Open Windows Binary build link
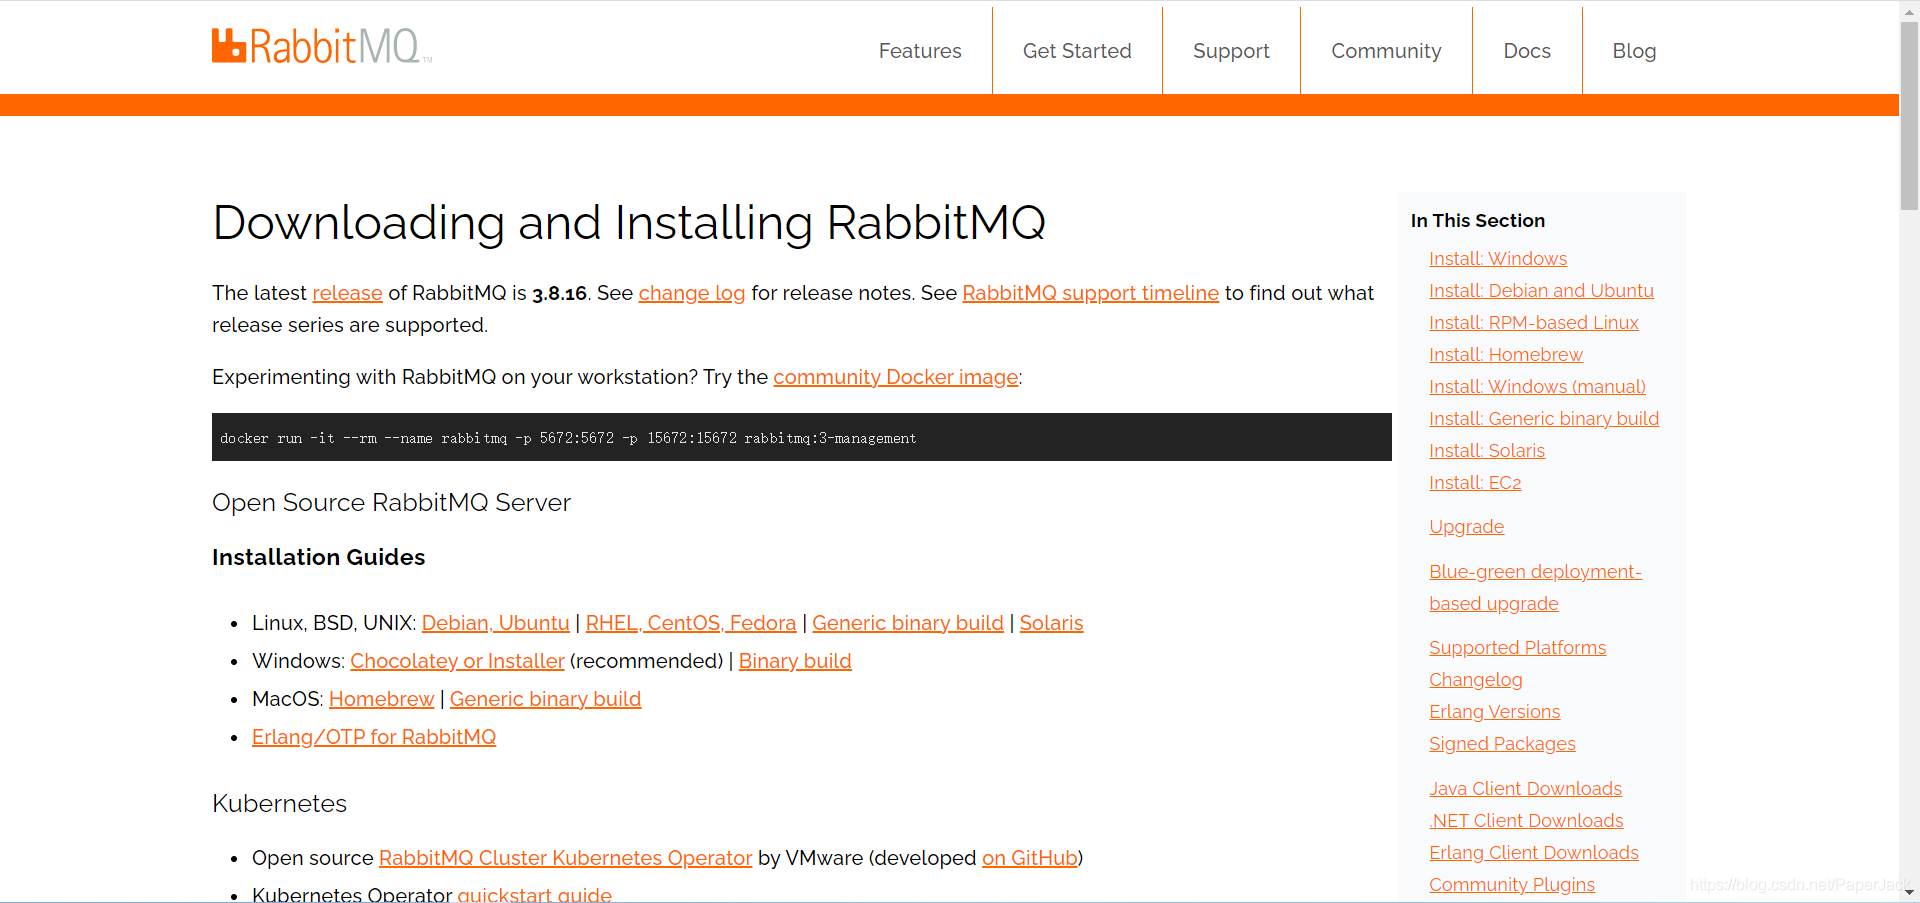Screen dimensions: 1920x903 coord(795,661)
